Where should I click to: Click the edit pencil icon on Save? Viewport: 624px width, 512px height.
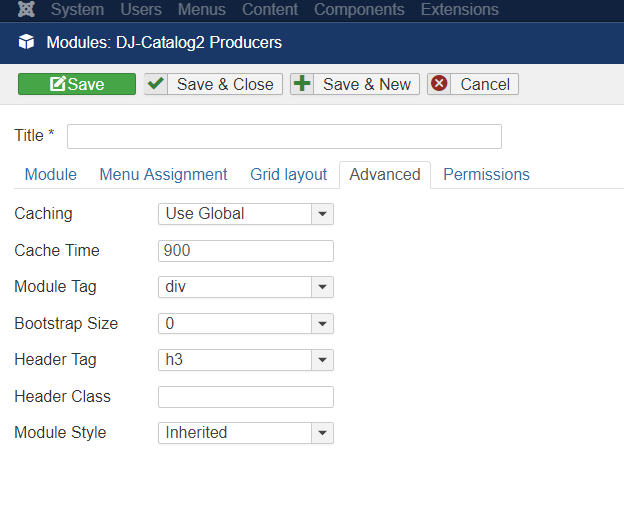tap(57, 84)
